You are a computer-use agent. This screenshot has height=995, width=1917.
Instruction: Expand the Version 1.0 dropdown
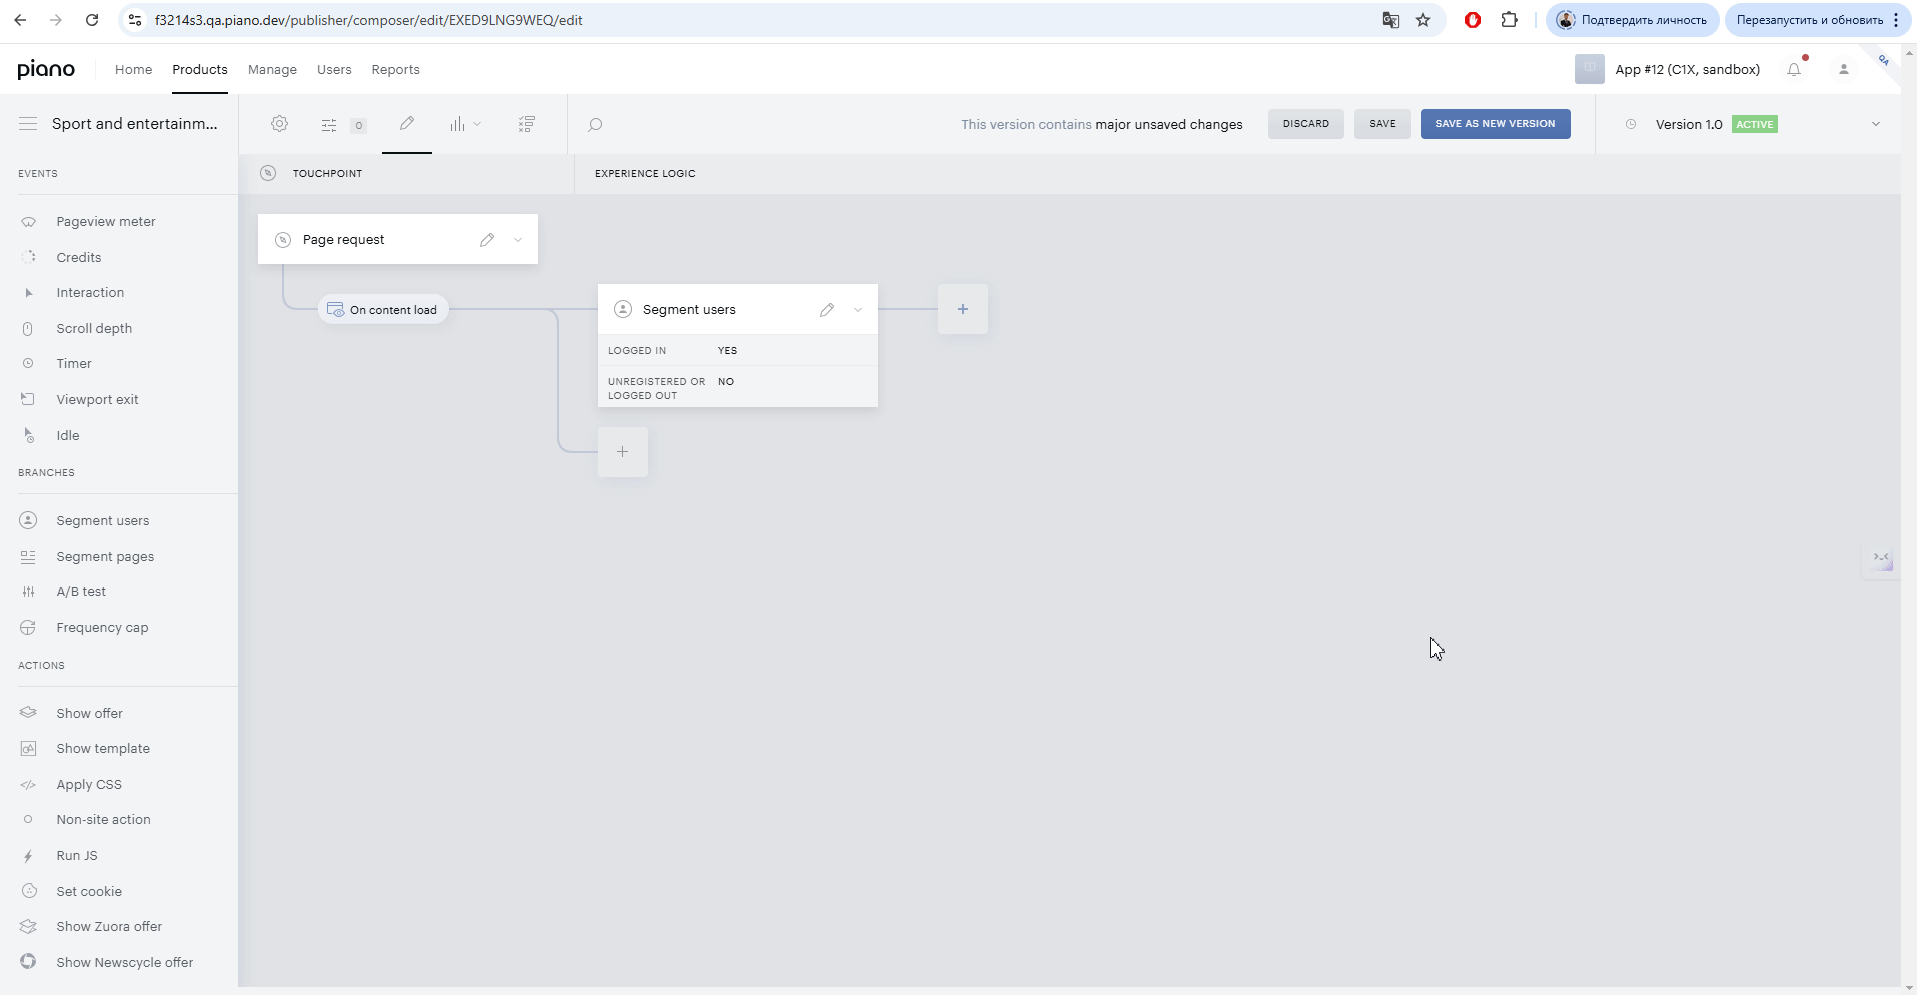pos(1876,124)
